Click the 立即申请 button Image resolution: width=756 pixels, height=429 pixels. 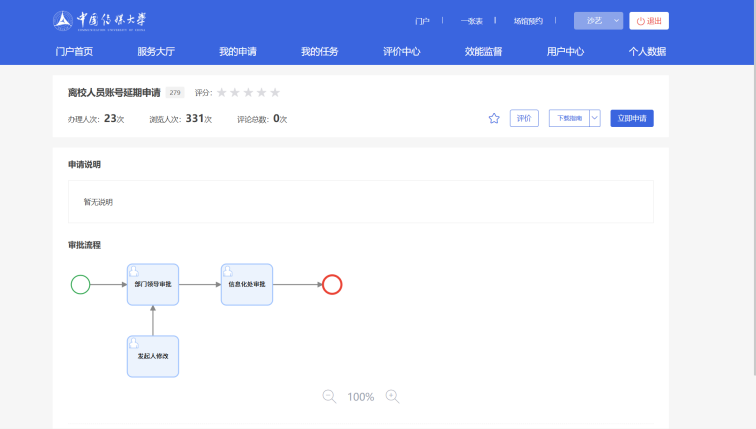click(632, 118)
